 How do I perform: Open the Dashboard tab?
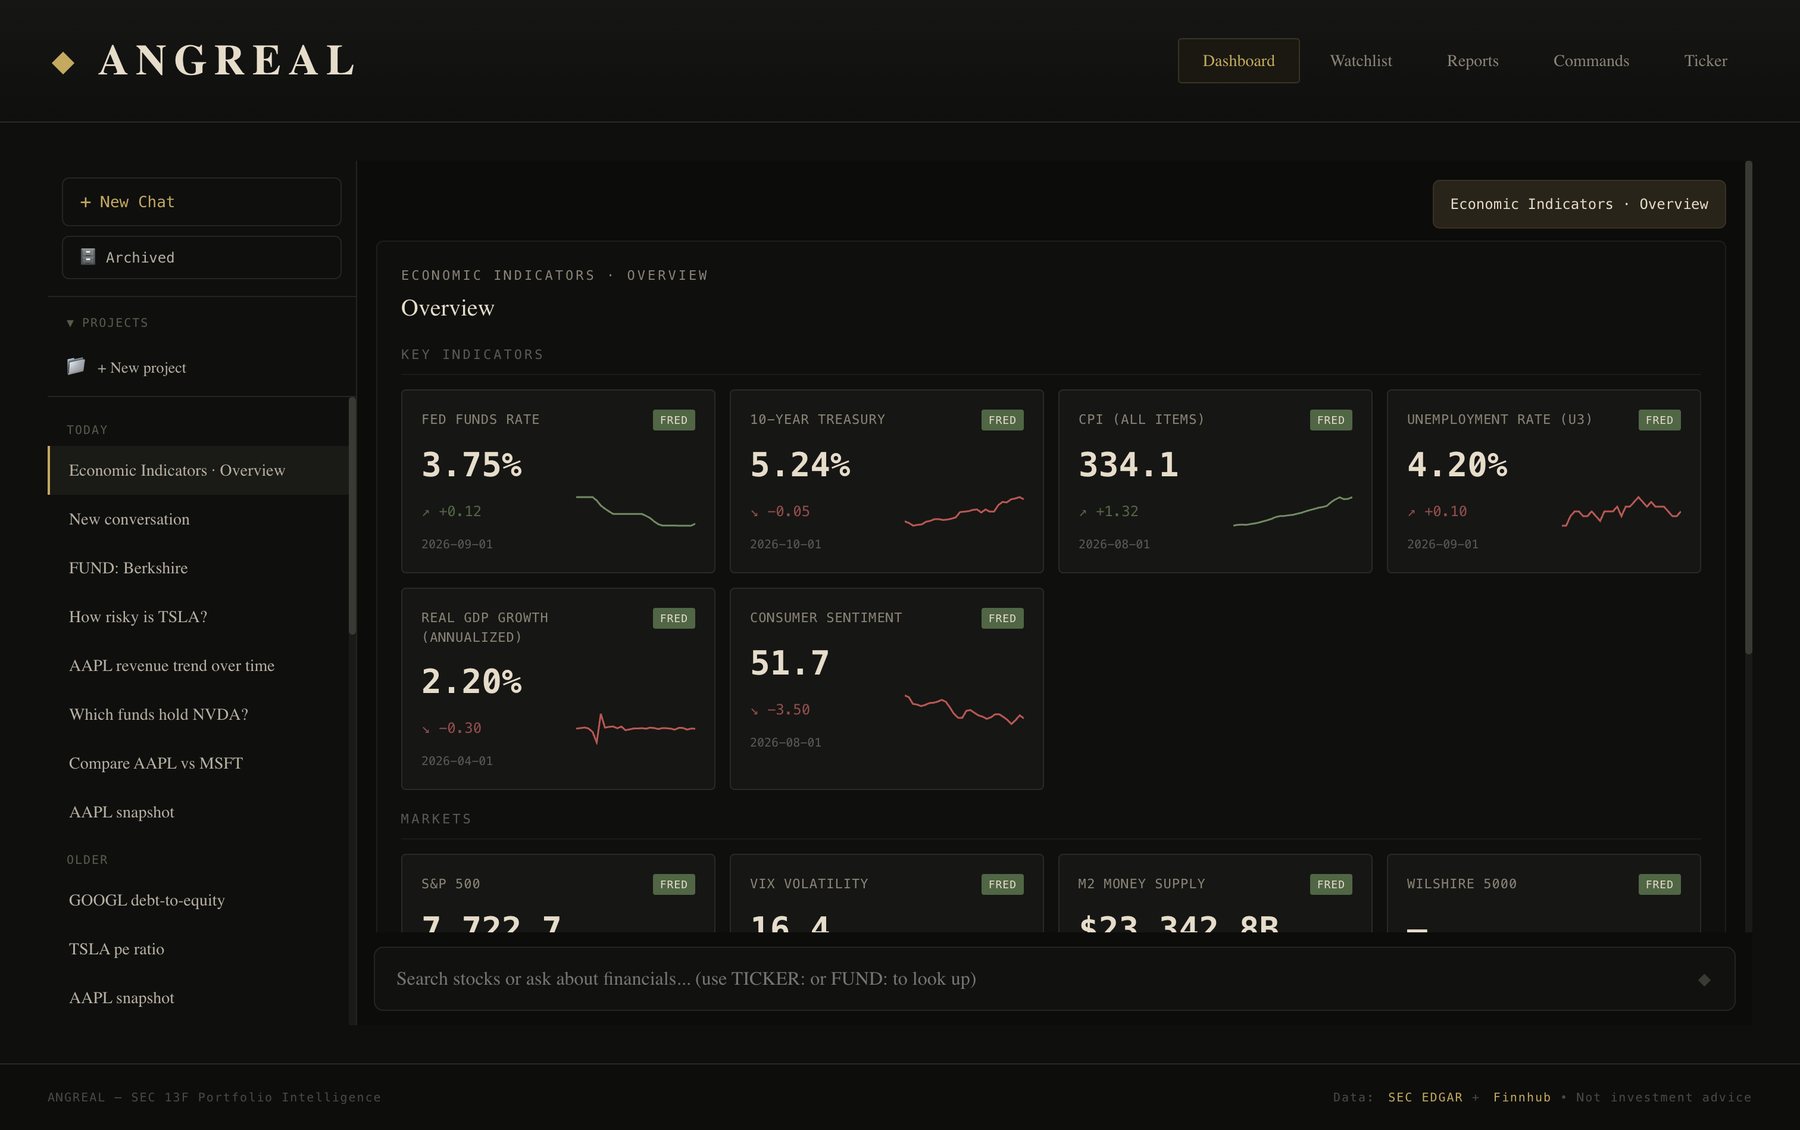(x=1238, y=61)
